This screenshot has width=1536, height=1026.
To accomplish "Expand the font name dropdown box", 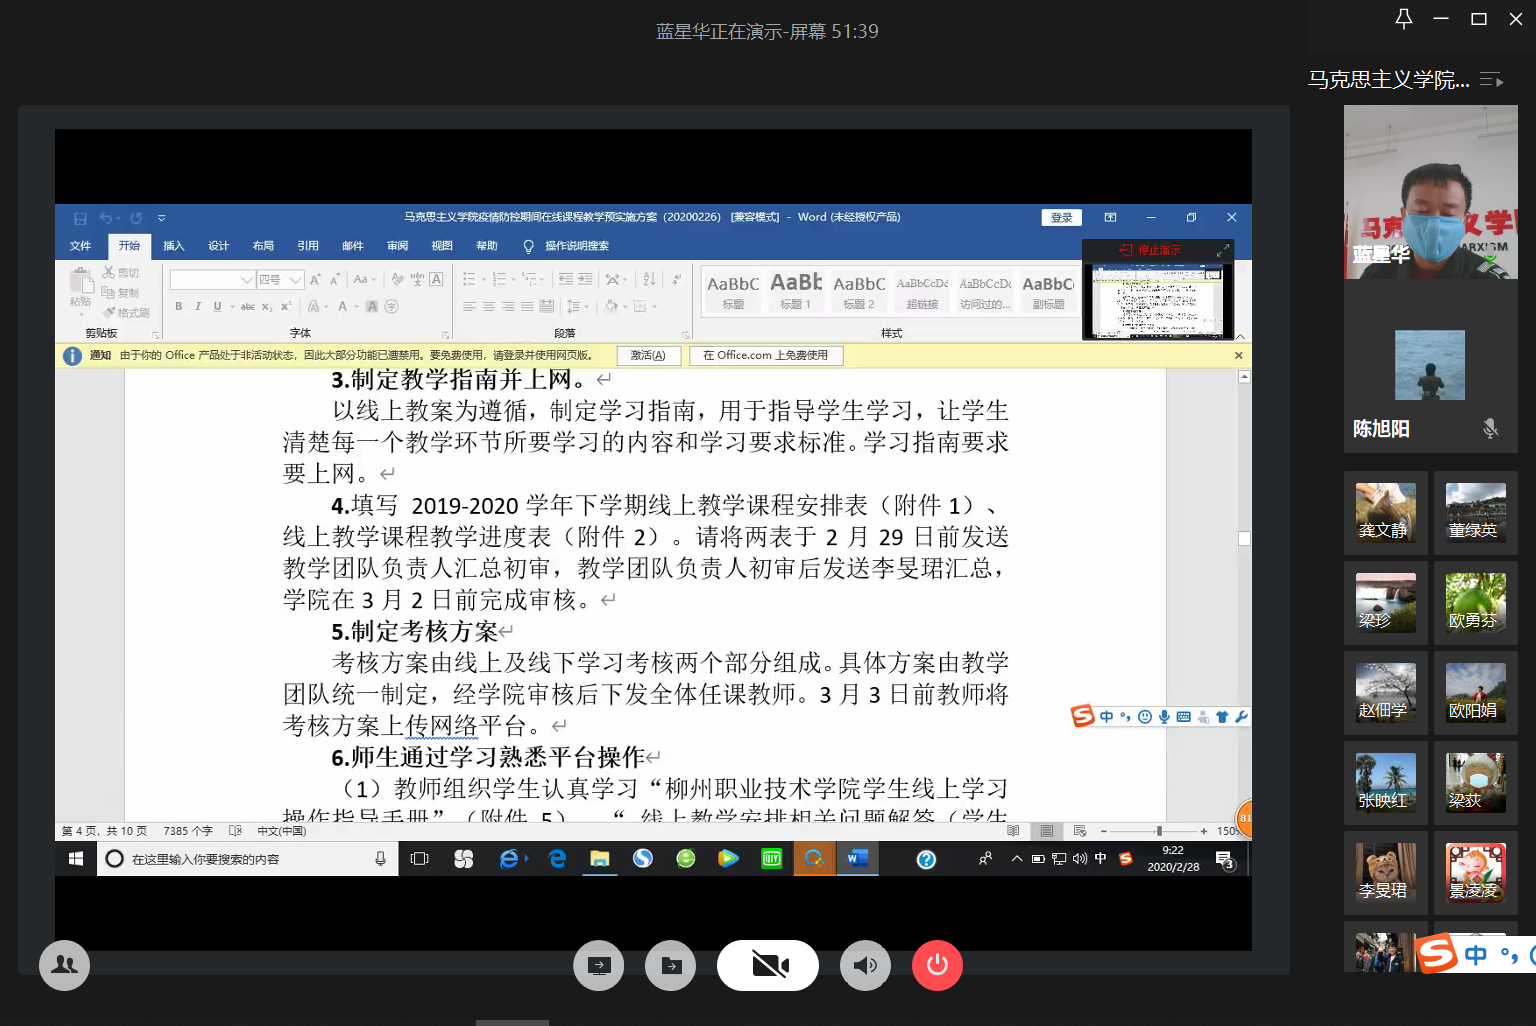I will (246, 280).
